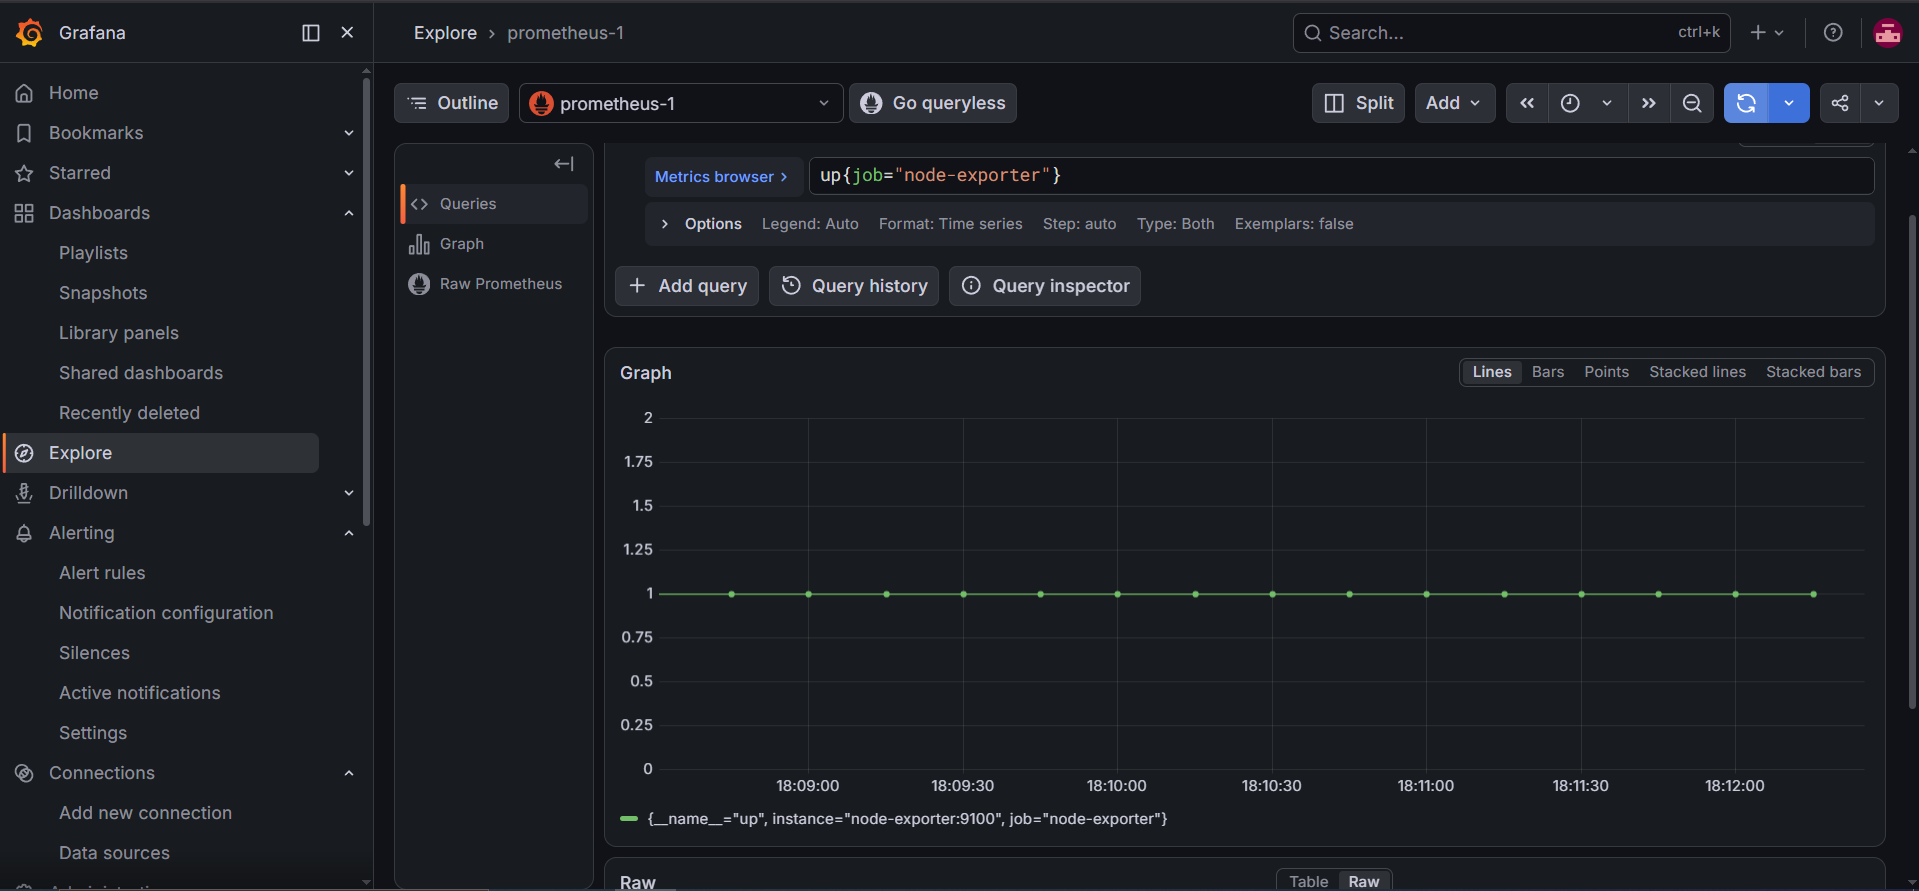Switch graph style to Bars
This screenshot has height=891, width=1919.
(x=1548, y=372)
